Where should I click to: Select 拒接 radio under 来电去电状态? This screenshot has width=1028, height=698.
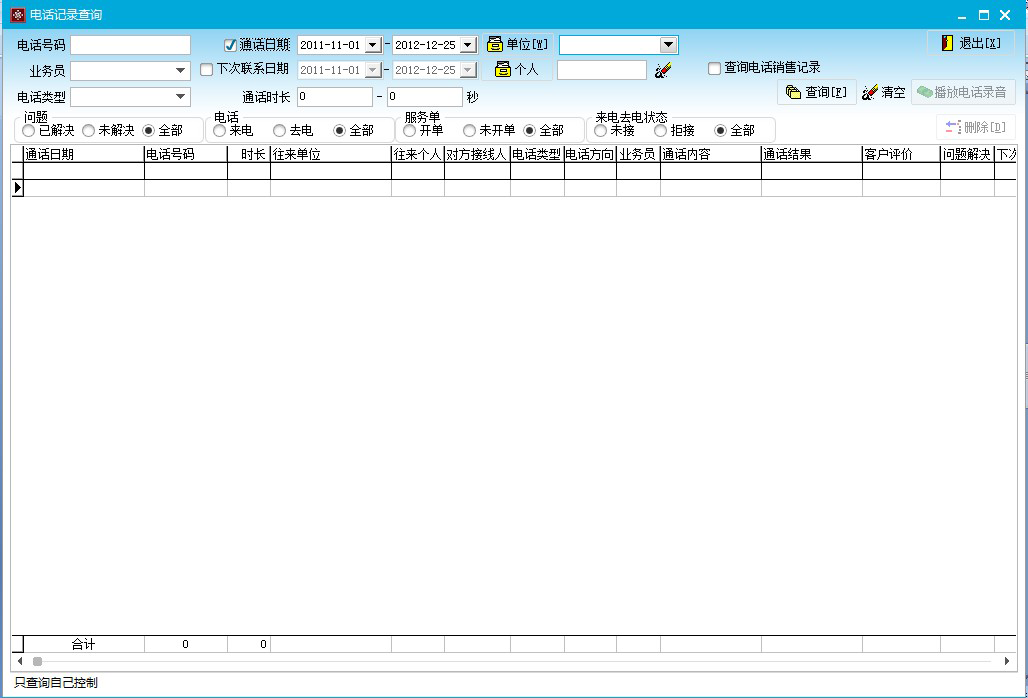(x=661, y=131)
